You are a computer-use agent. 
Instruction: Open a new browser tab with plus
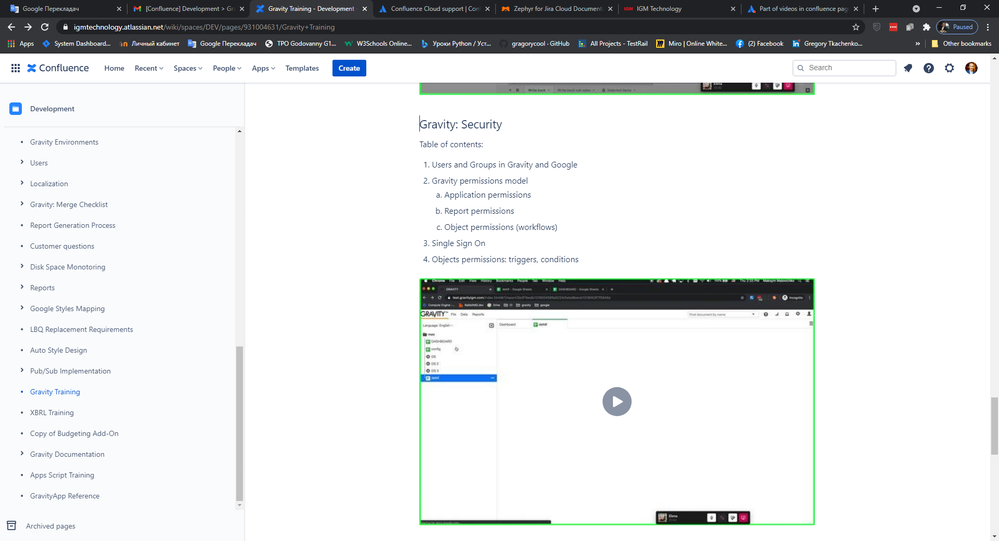tap(875, 9)
